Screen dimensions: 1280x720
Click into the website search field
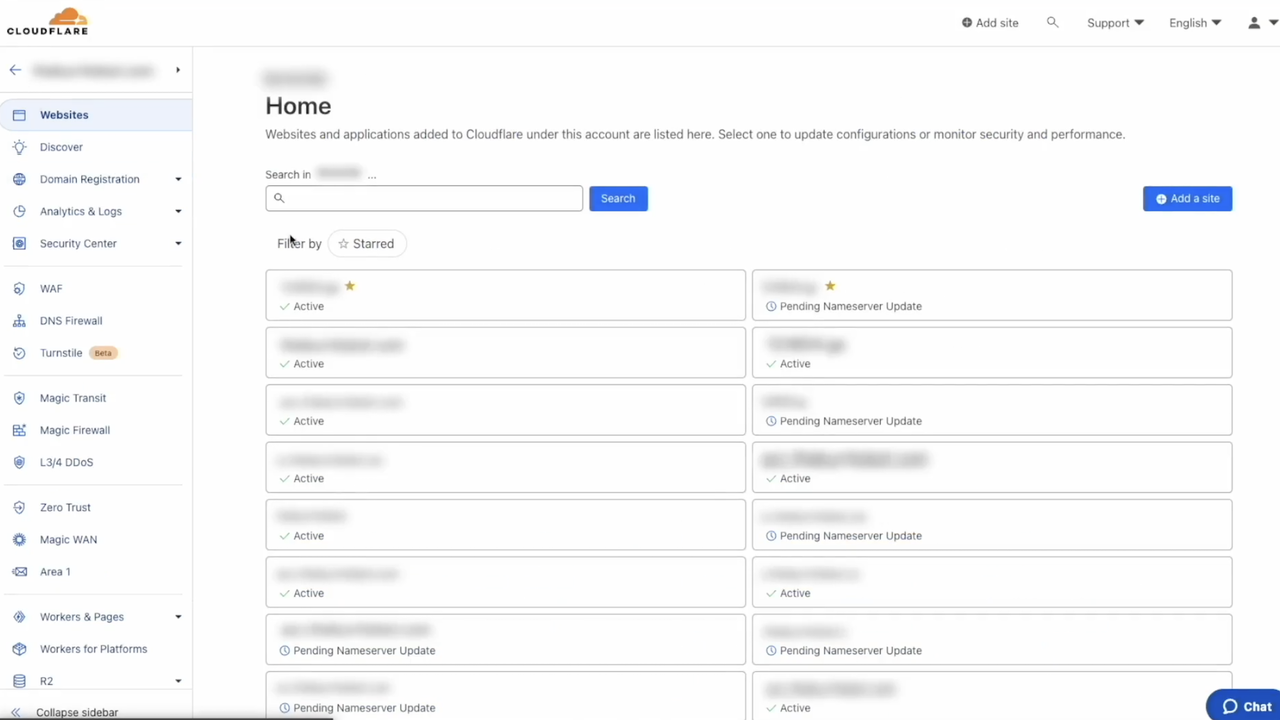point(430,198)
